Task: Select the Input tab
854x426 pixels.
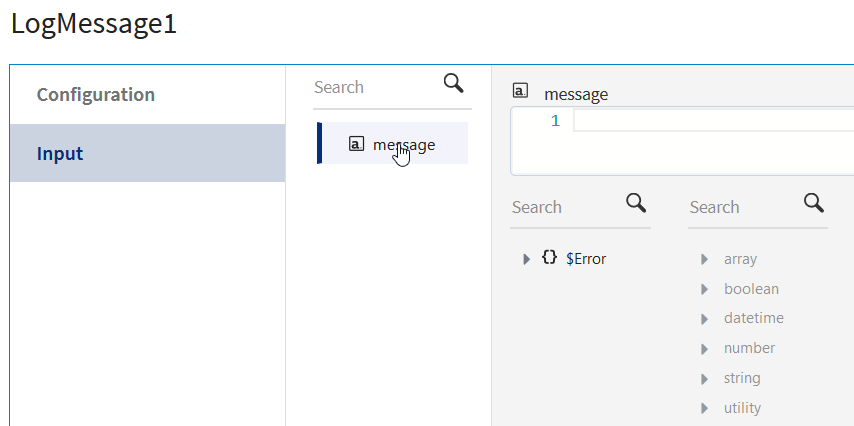Action: point(60,154)
